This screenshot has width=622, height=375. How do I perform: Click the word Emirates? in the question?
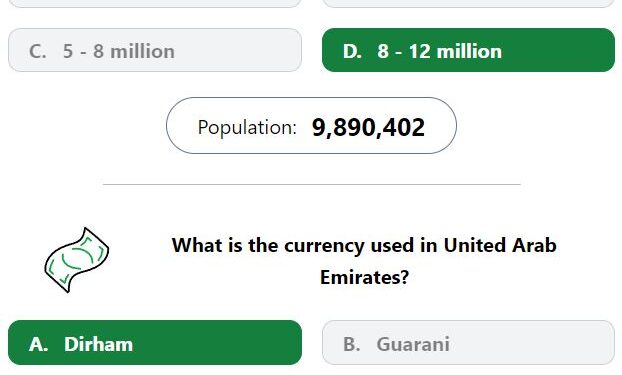click(364, 277)
